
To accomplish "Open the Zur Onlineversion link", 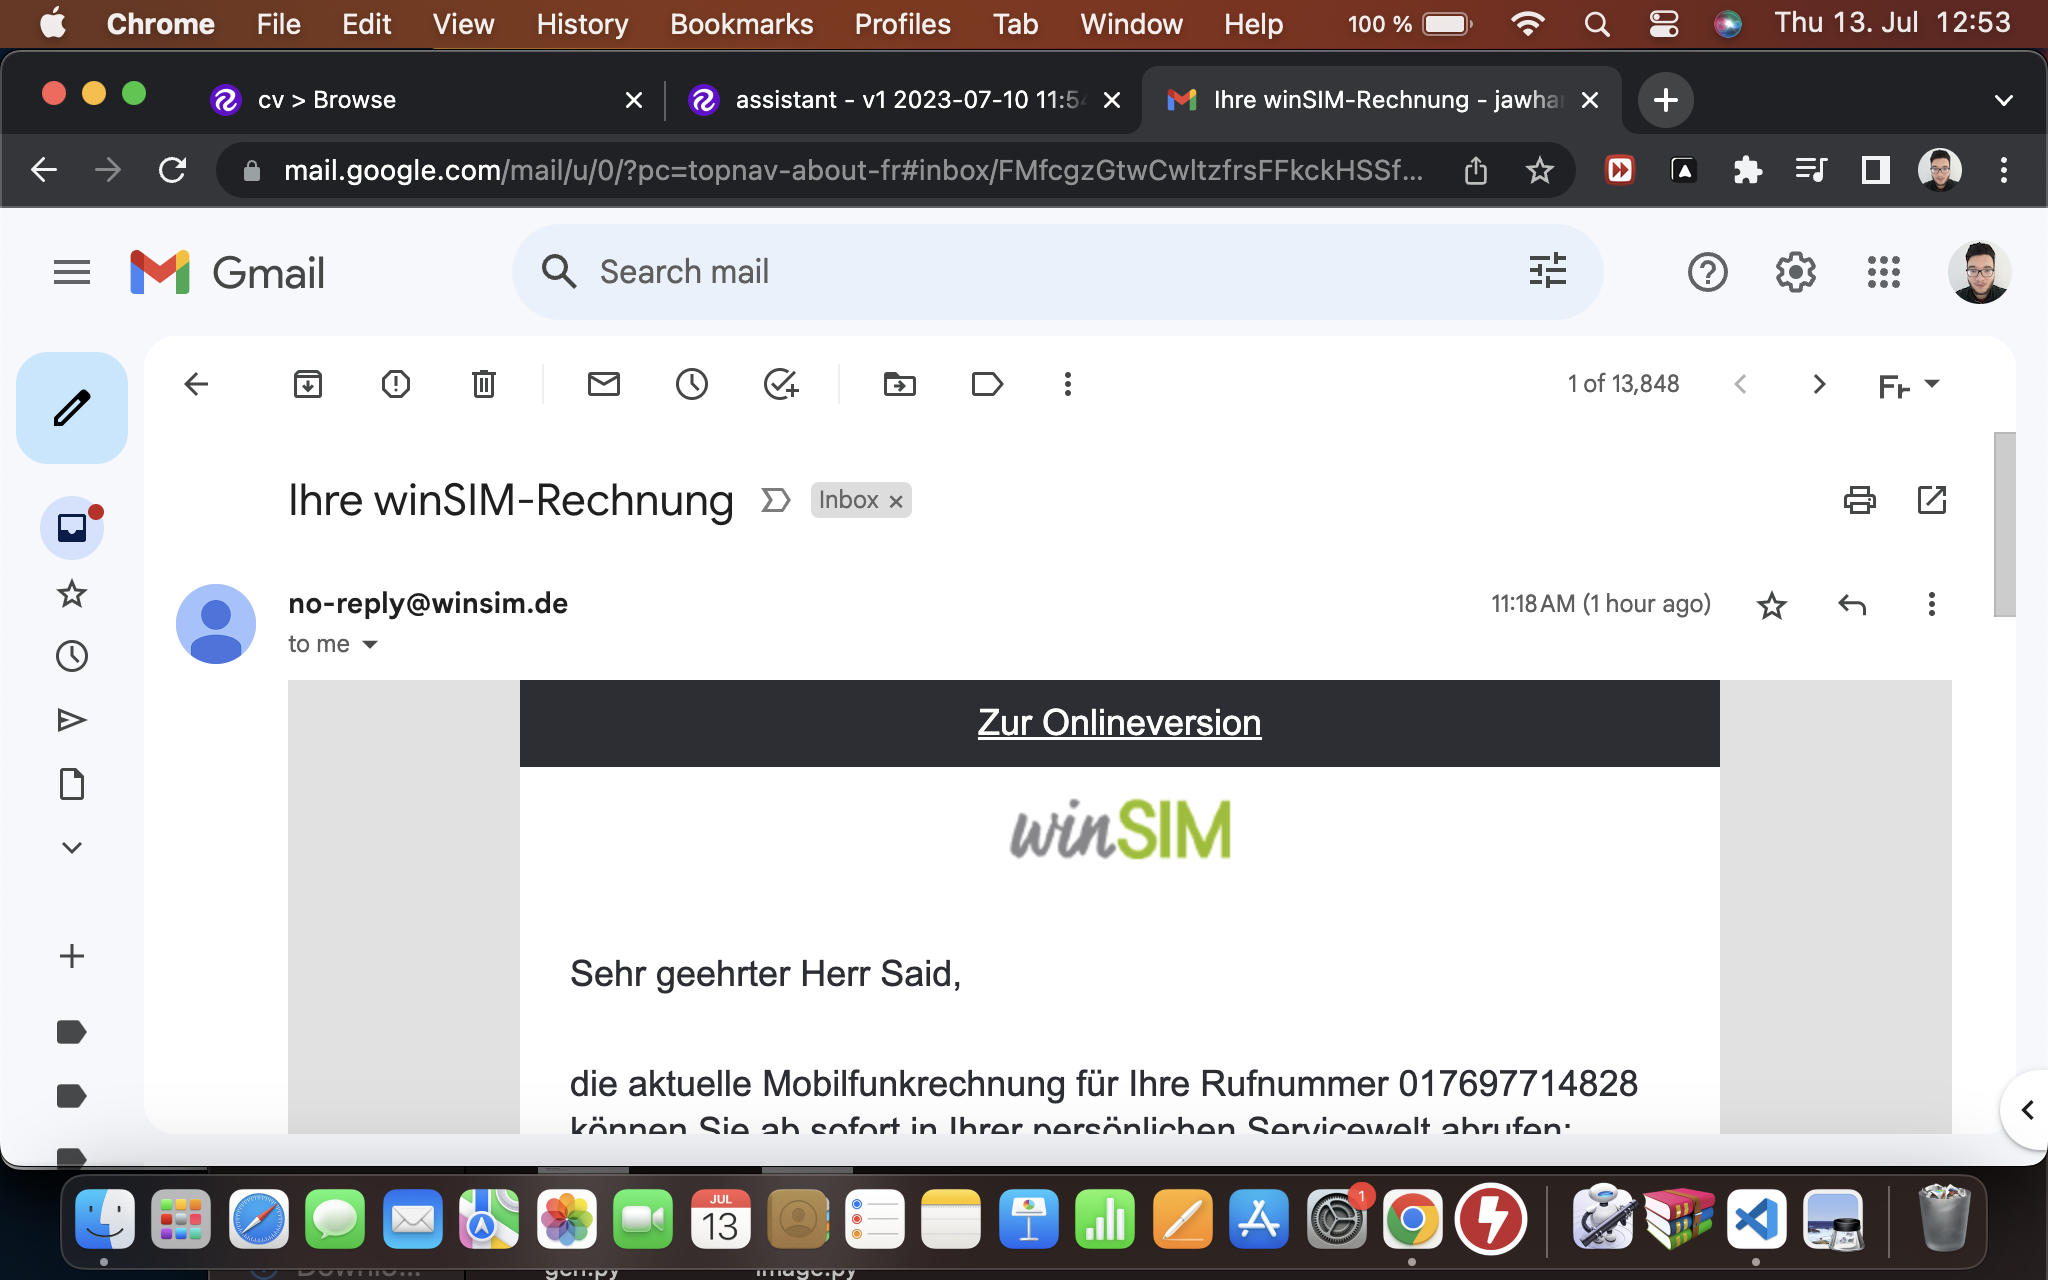I will 1119,723.
